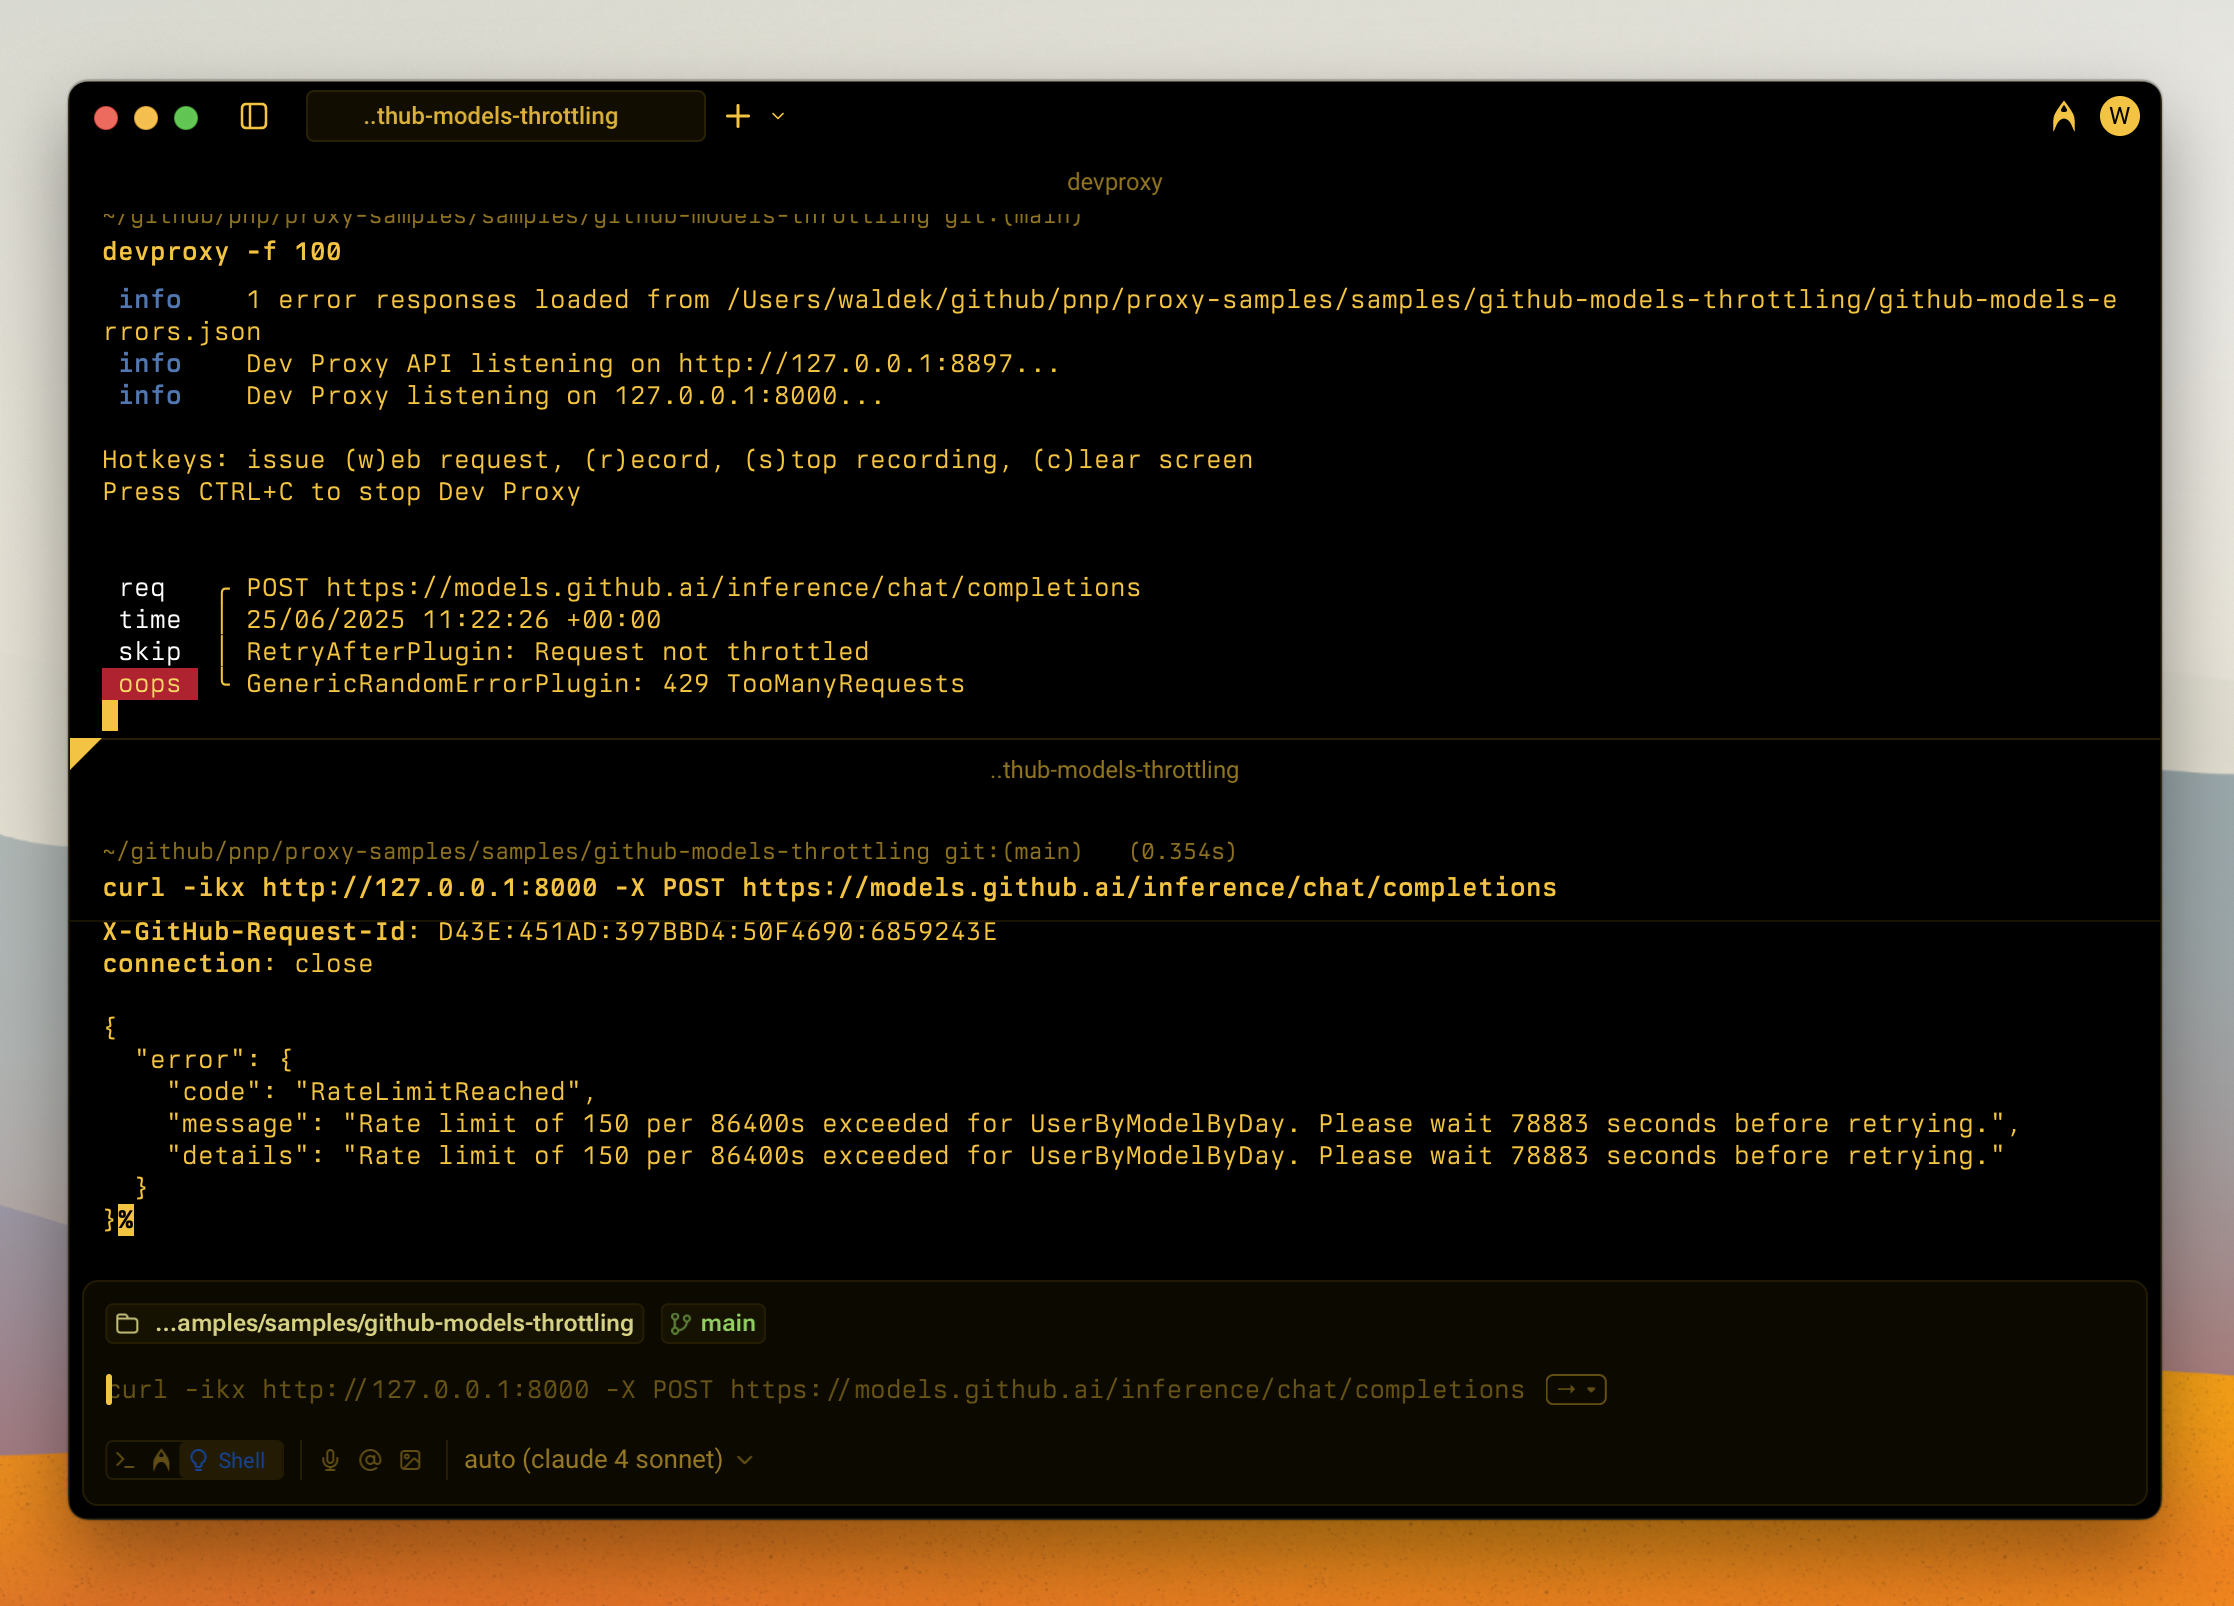The width and height of the screenshot is (2234, 1606).
Task: Open the tab list chevron next to plus
Action: coord(779,117)
